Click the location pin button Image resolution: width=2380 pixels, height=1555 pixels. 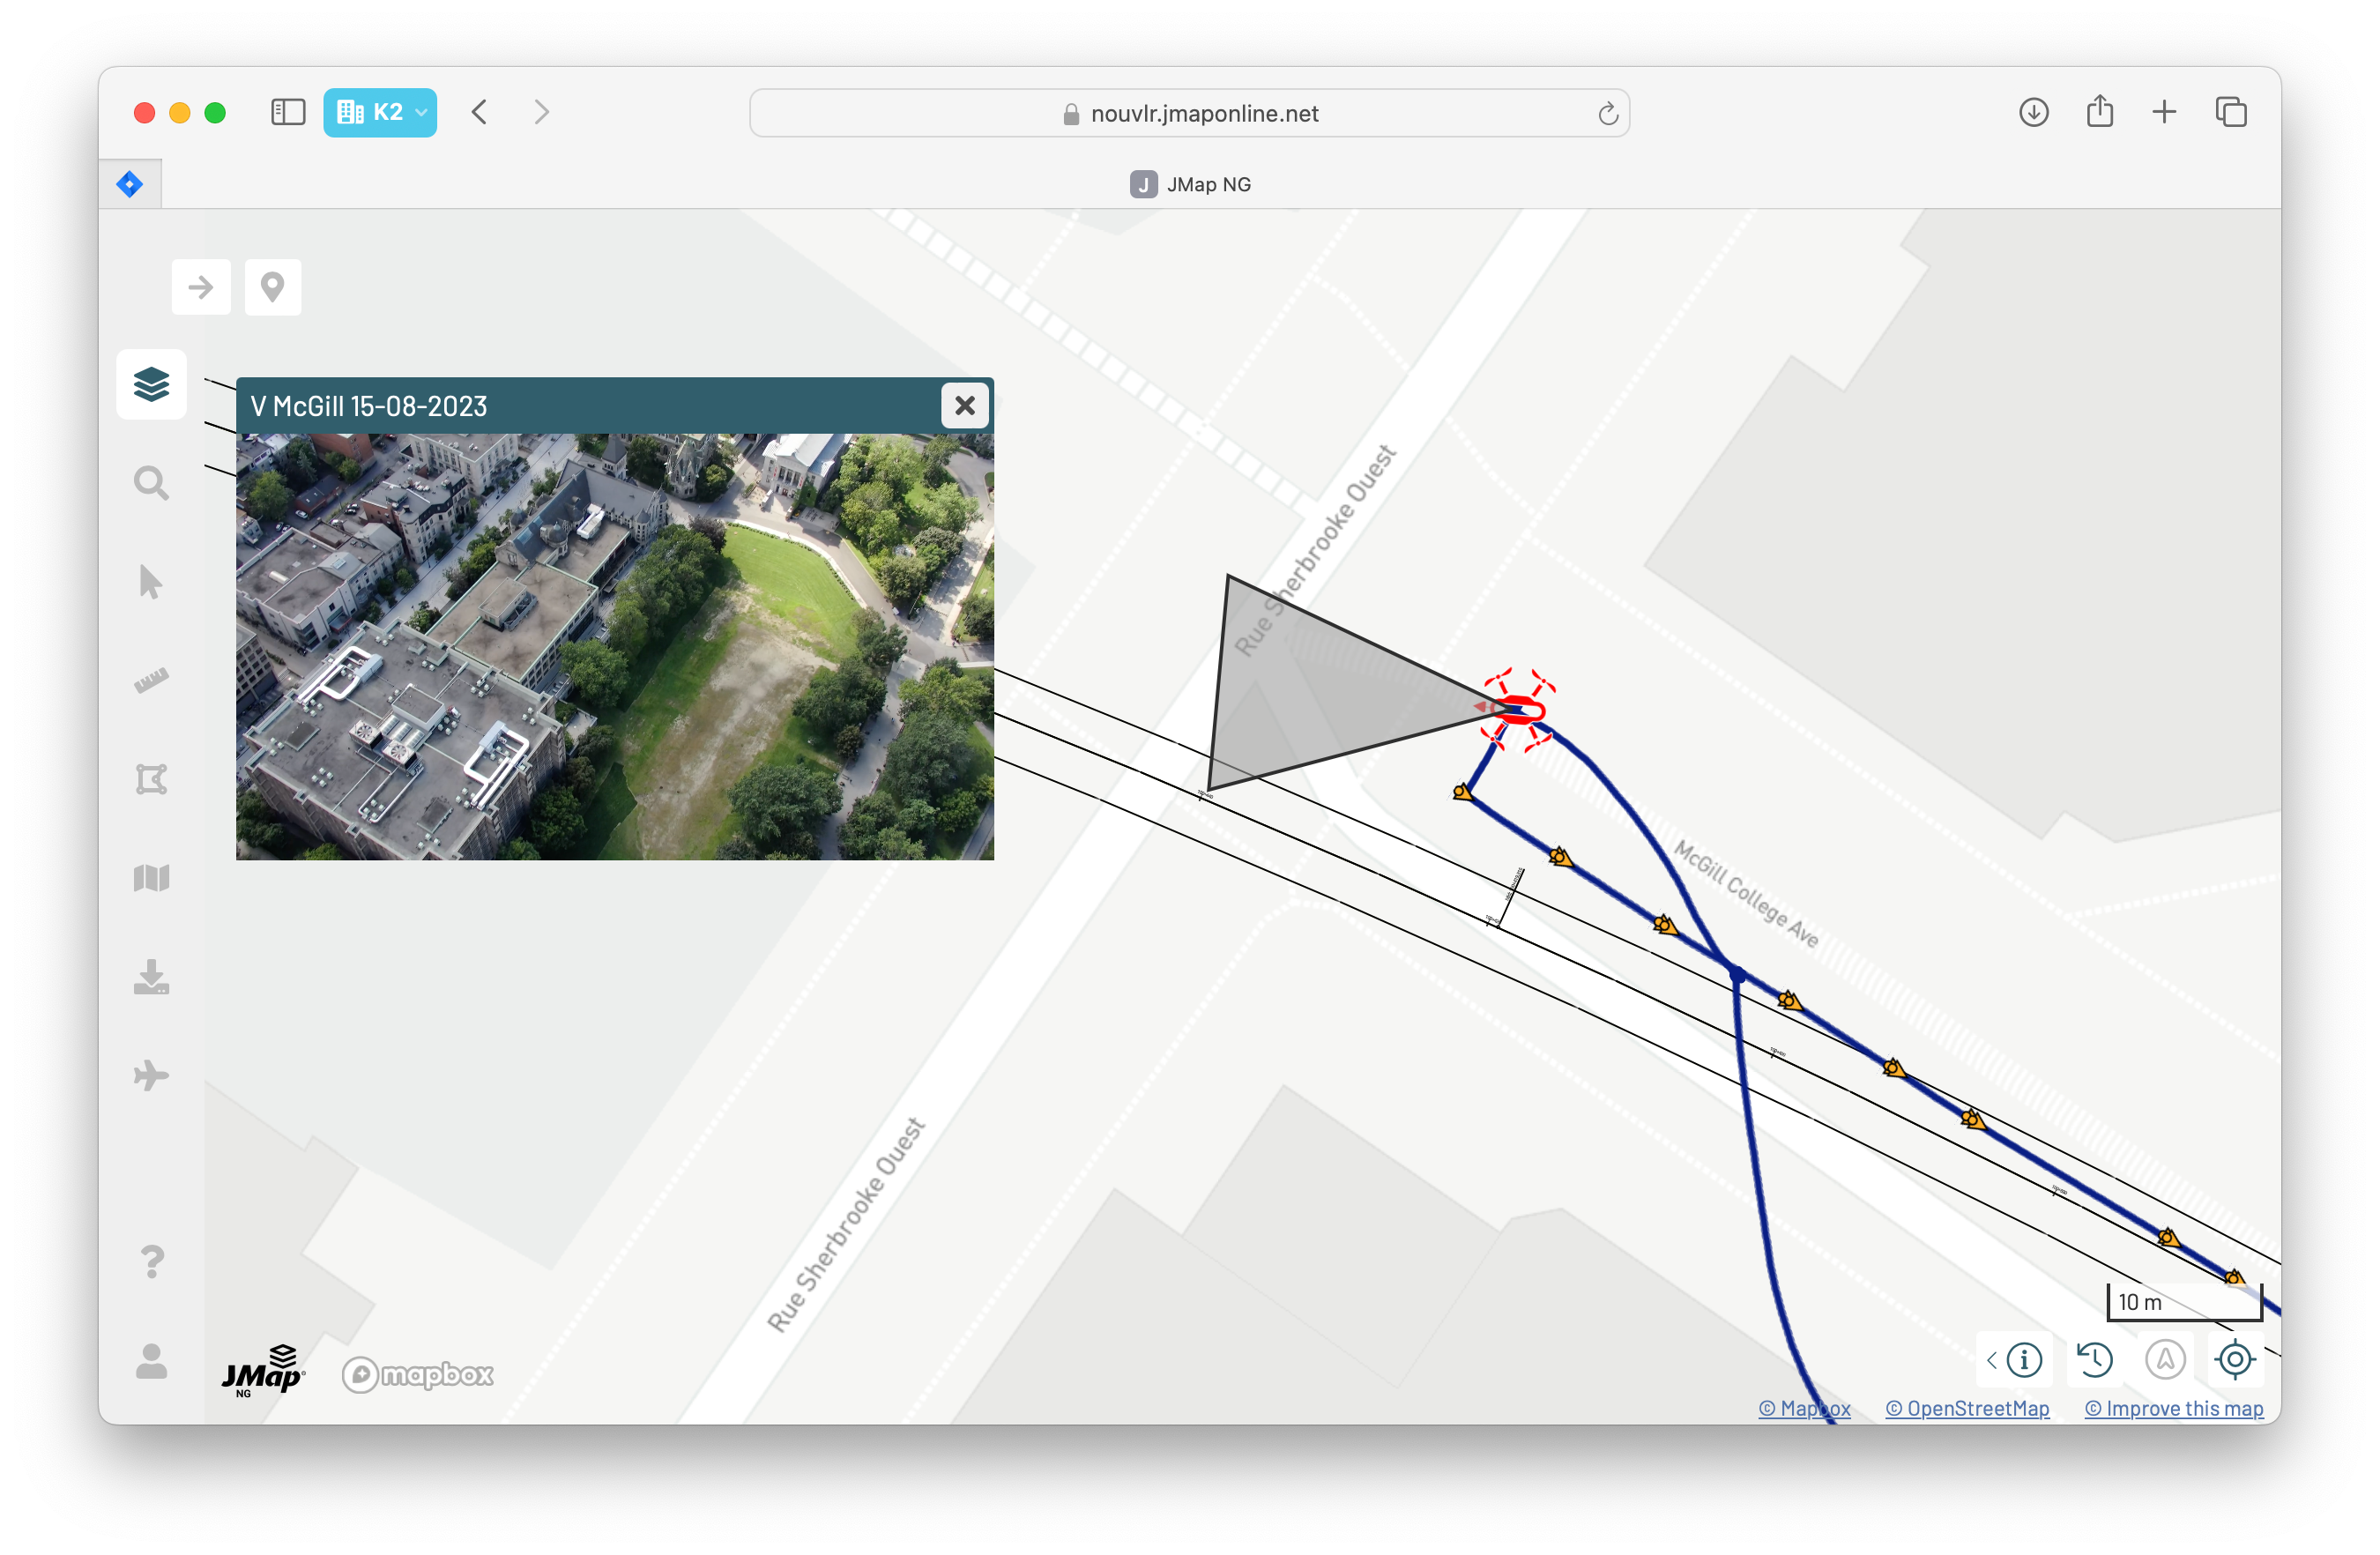click(272, 288)
